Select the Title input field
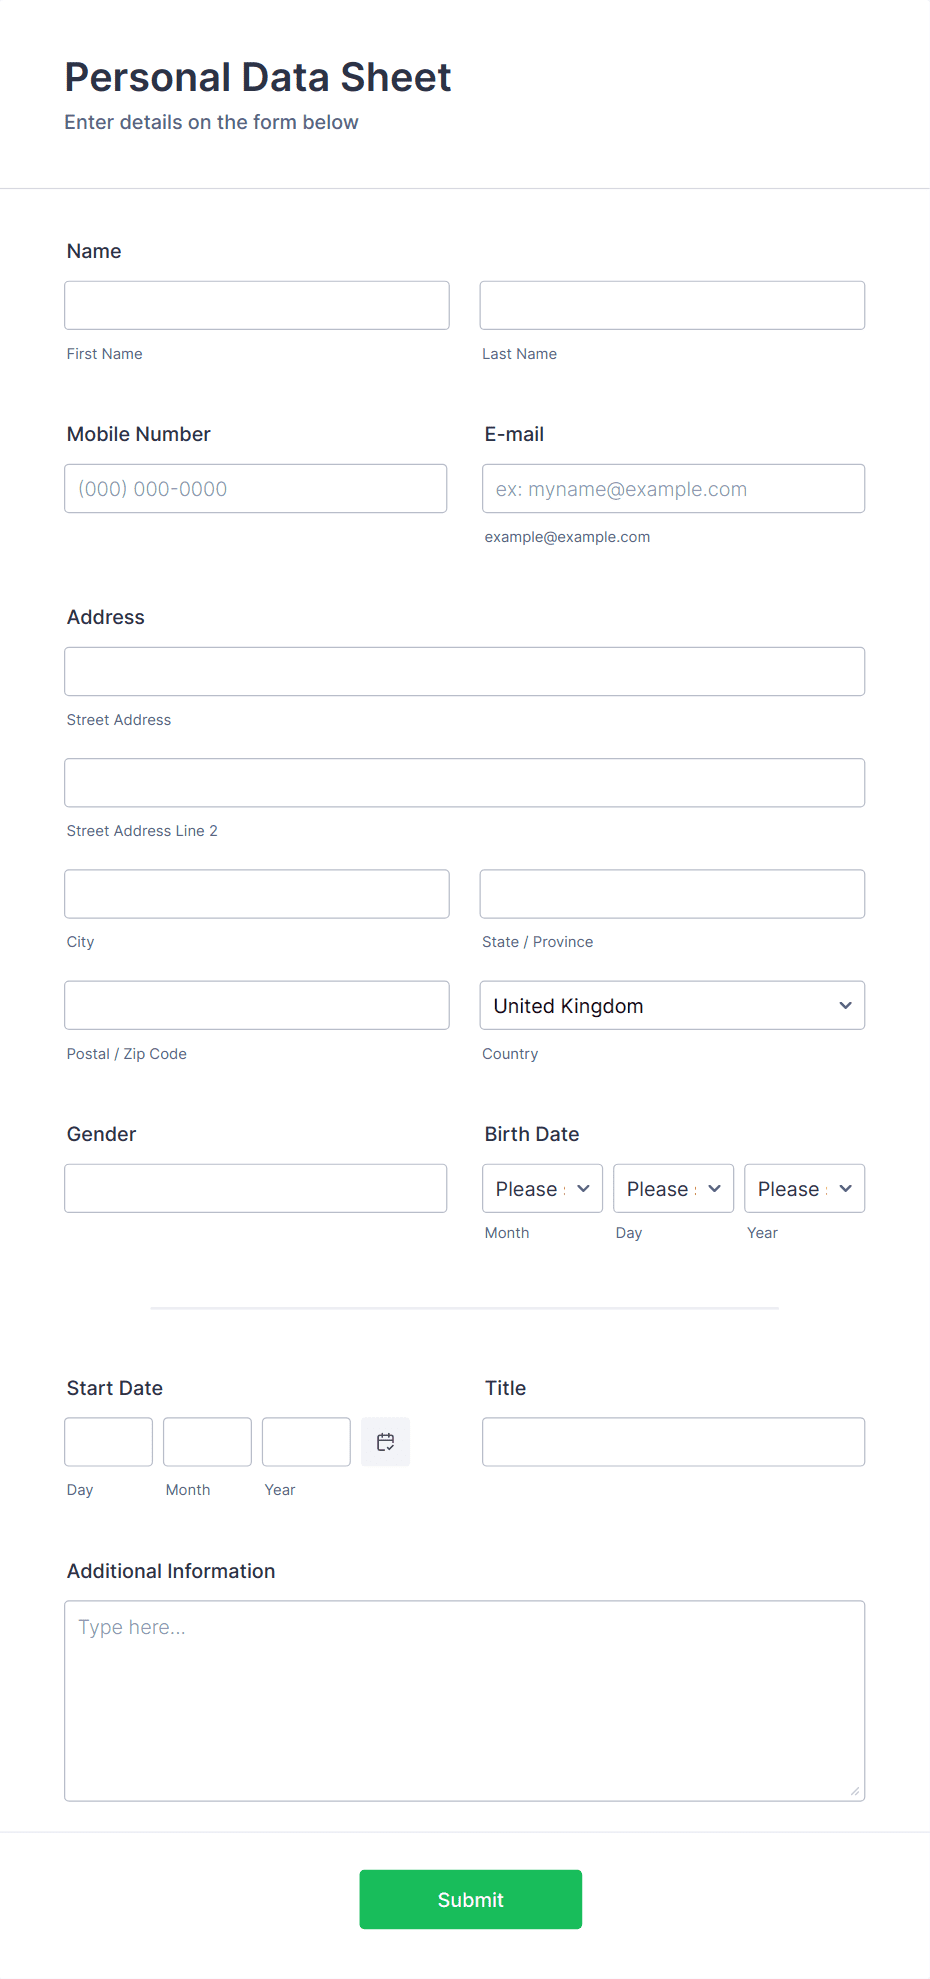The width and height of the screenshot is (930, 1979). [672, 1441]
